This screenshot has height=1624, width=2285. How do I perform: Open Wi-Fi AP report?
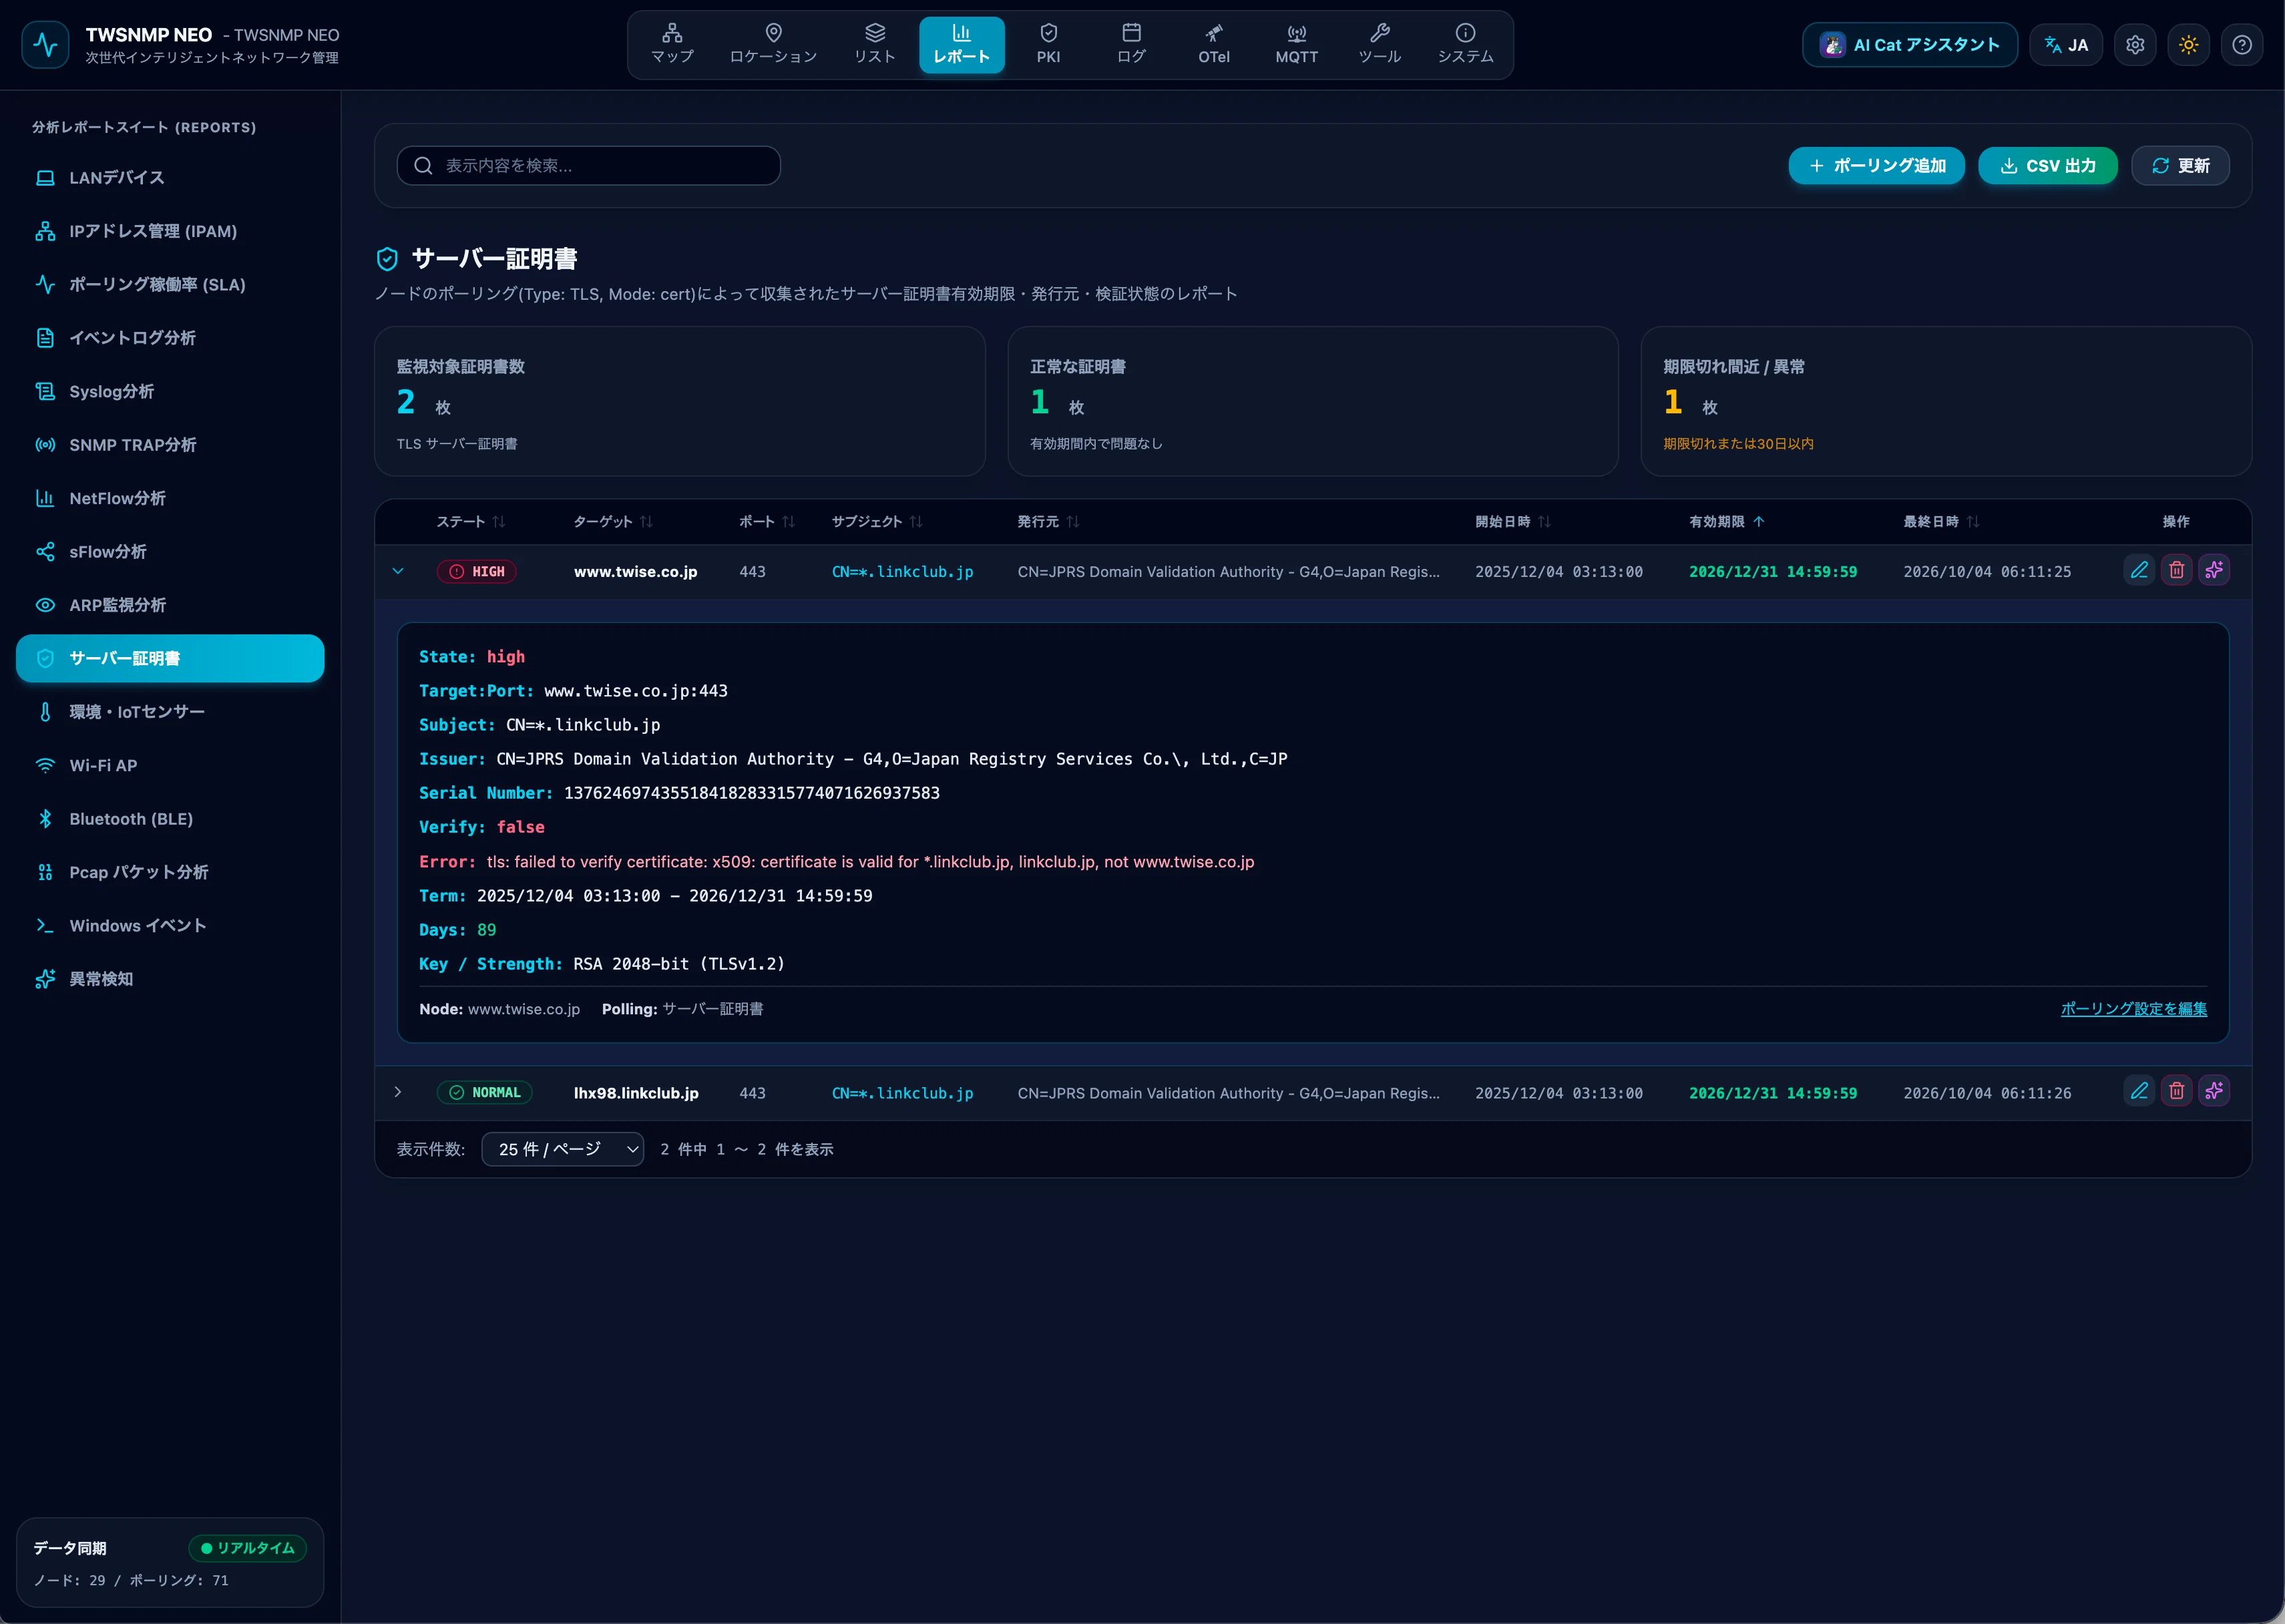click(170, 765)
